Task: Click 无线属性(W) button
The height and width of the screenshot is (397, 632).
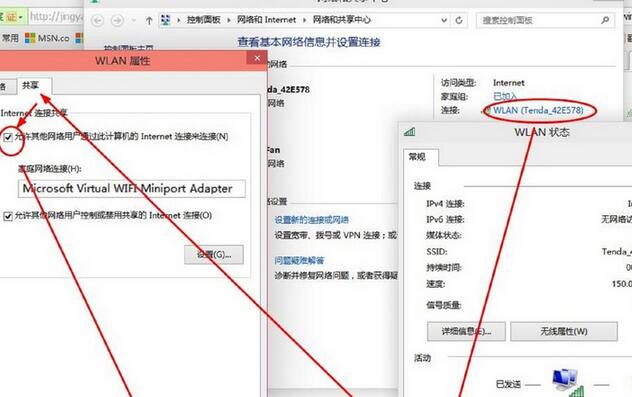Action: click(x=564, y=331)
